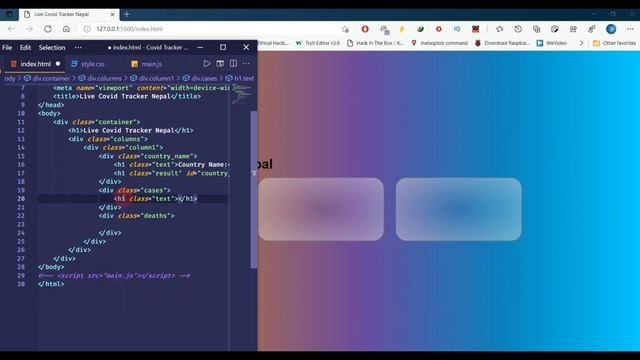Switch to the style.css editor tab

[x=88, y=64]
